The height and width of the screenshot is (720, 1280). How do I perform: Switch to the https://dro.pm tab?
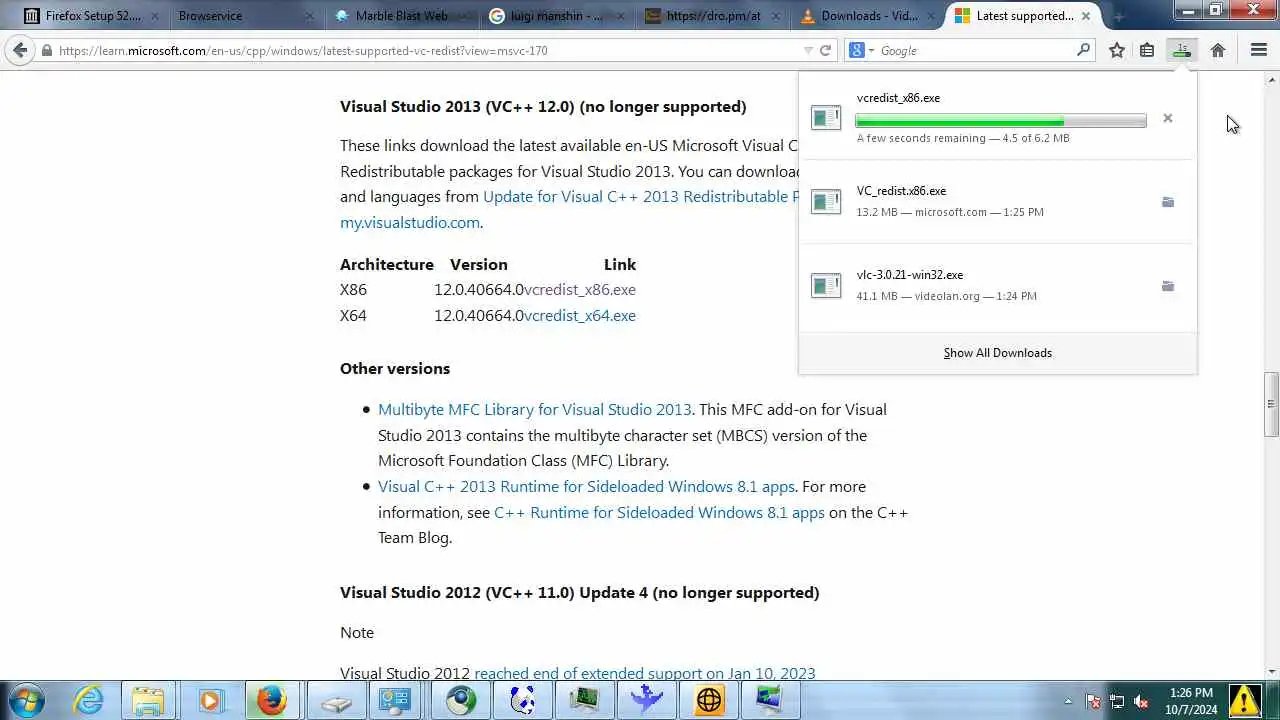tap(711, 16)
